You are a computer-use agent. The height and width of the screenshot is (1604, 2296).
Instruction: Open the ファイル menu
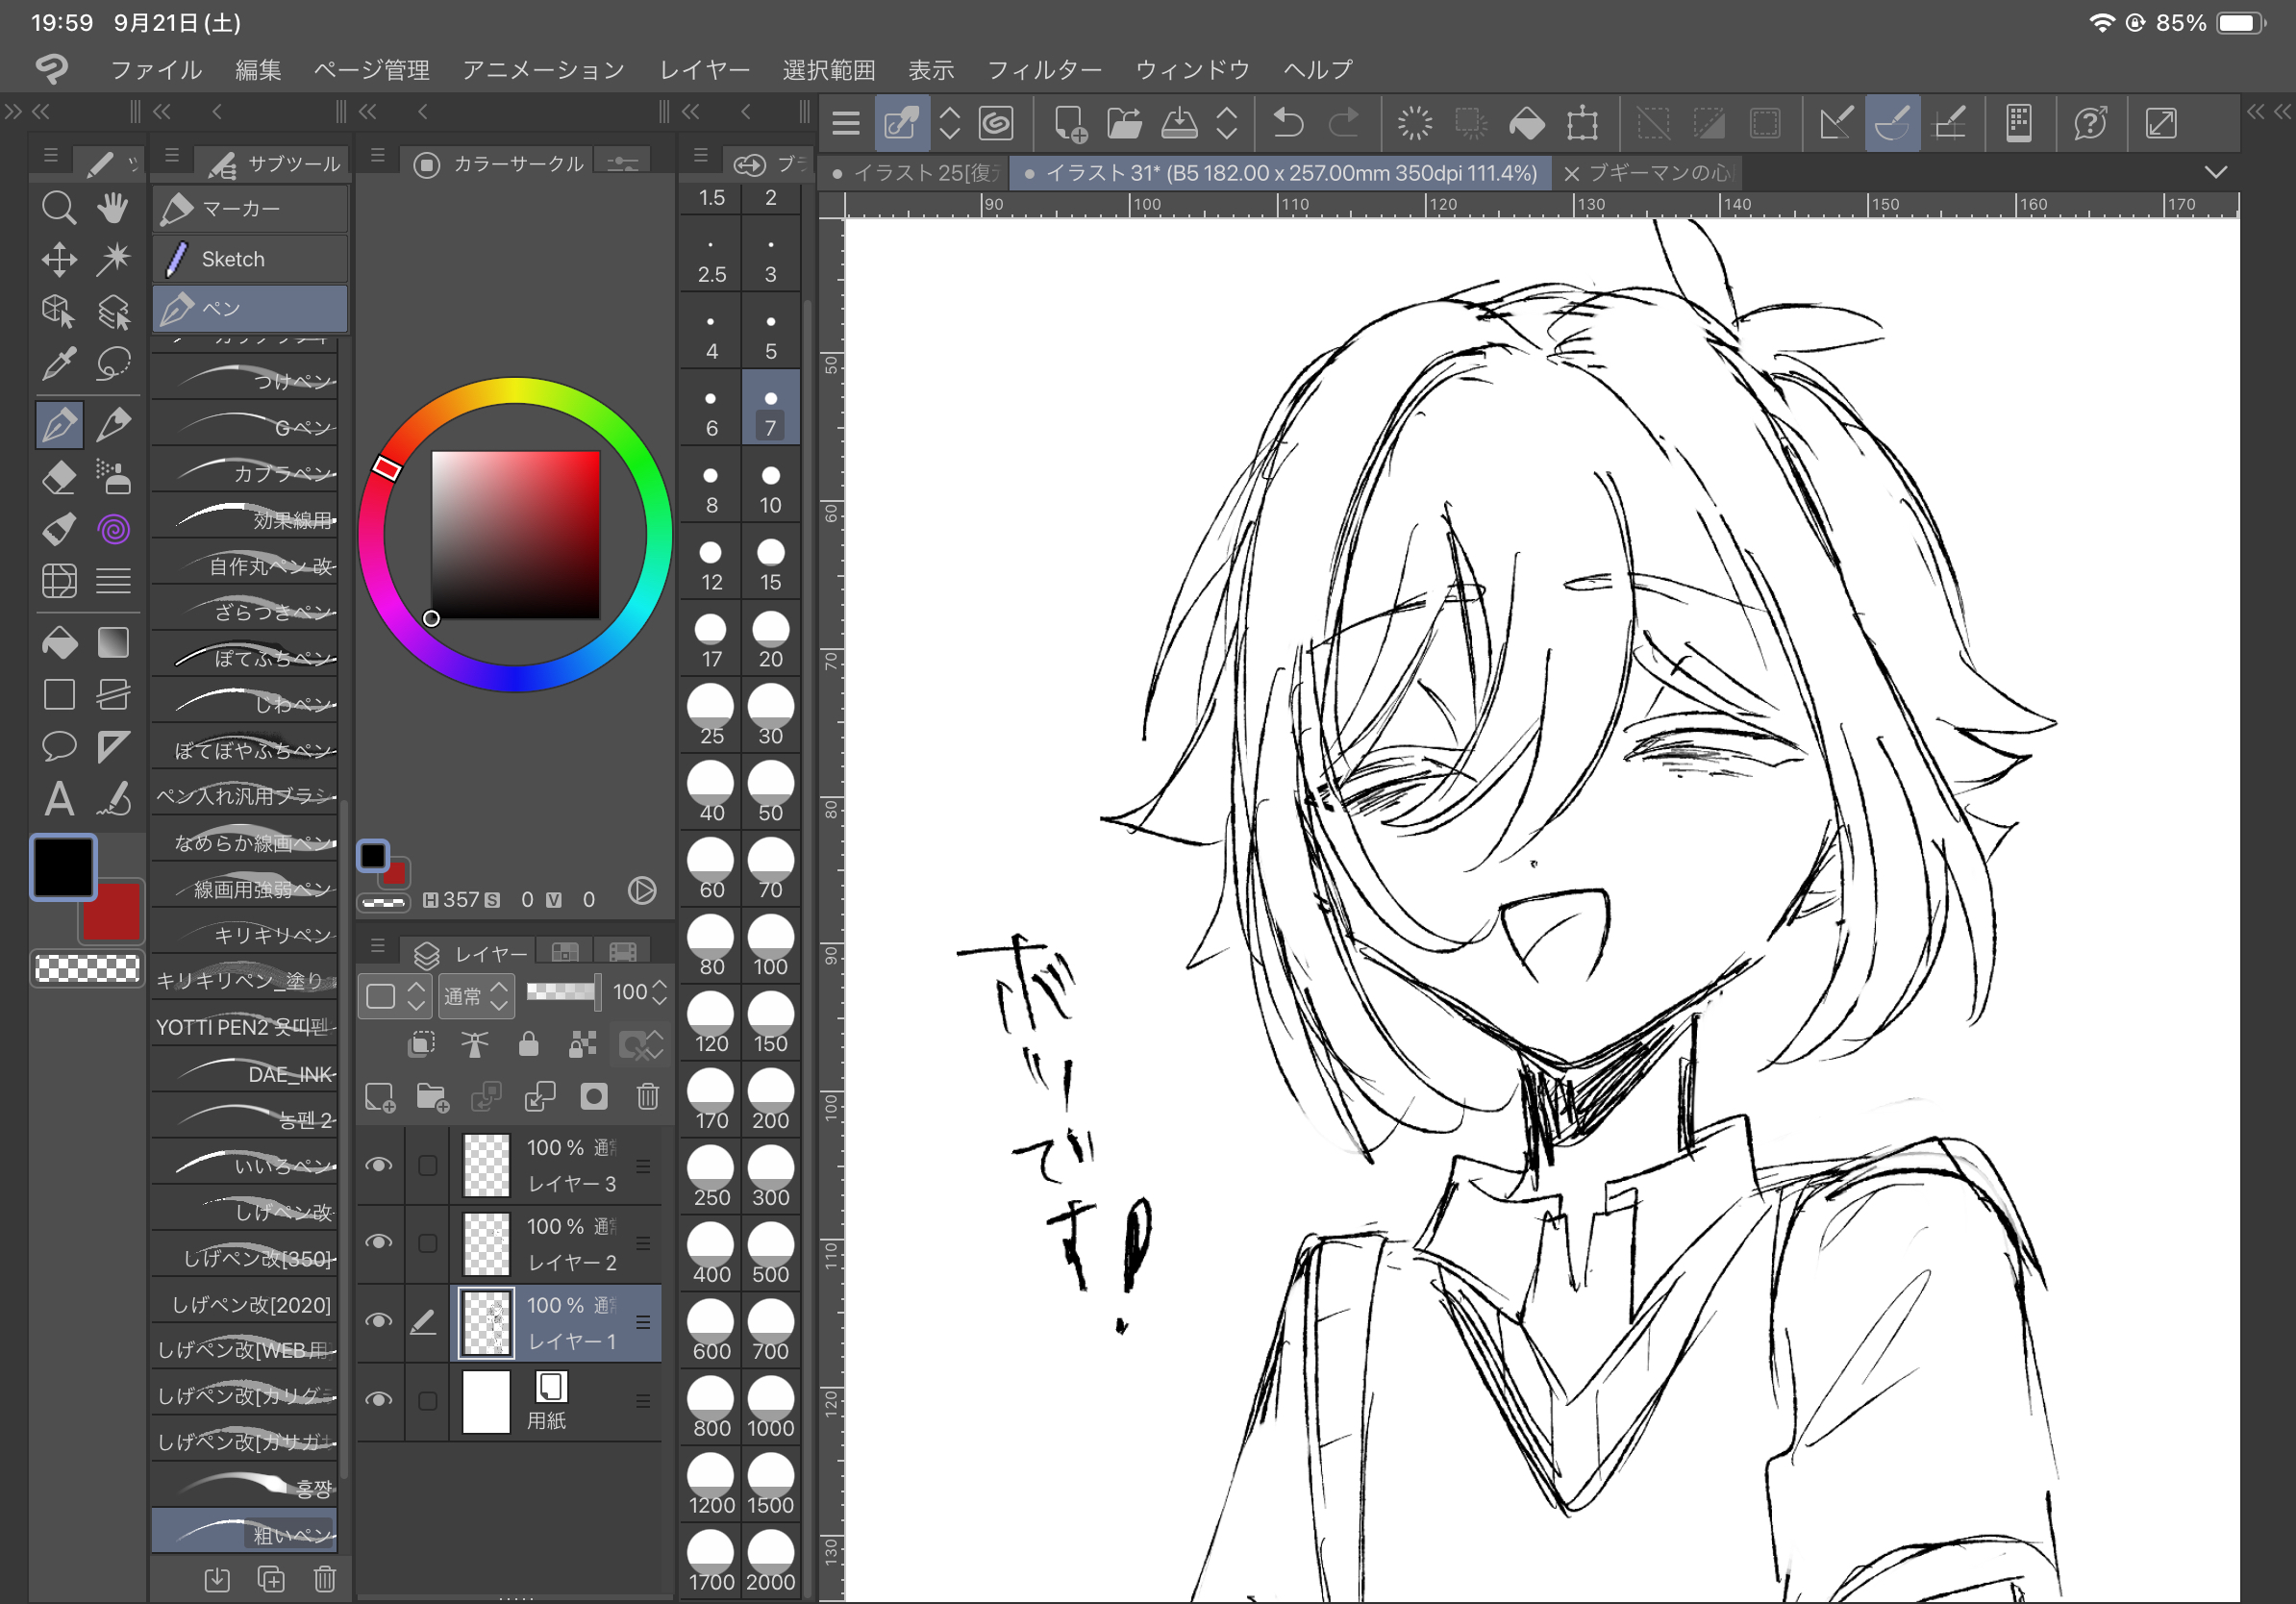pyautogui.click(x=156, y=70)
